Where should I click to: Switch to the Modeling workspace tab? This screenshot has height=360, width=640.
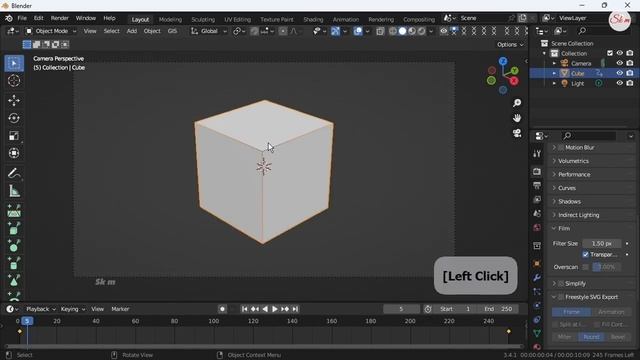click(x=170, y=19)
